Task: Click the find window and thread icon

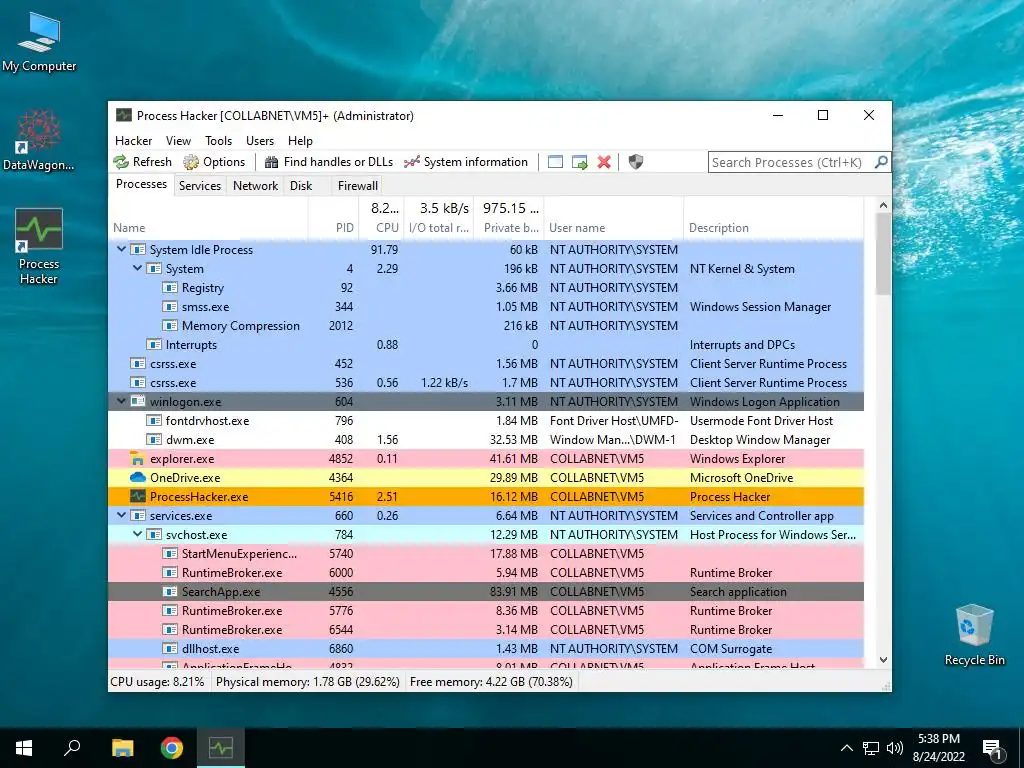Action: tap(579, 162)
